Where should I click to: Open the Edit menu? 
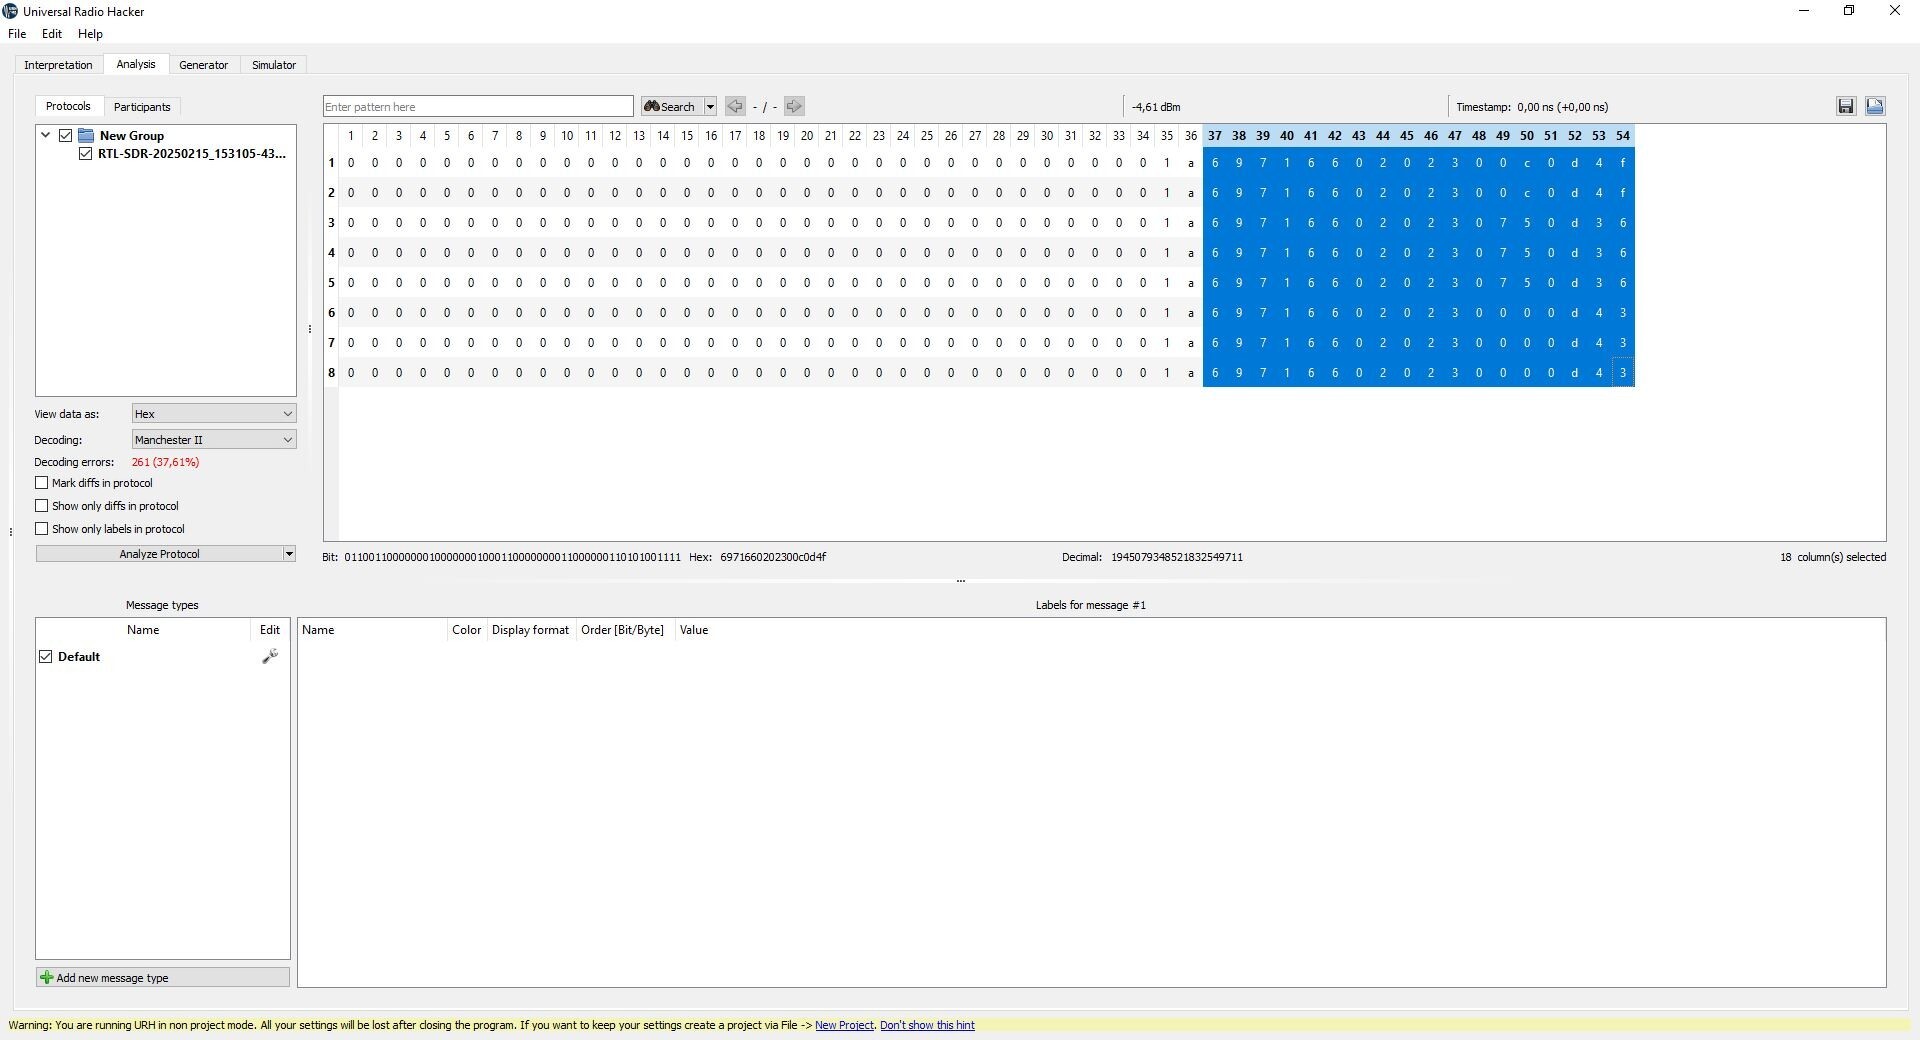click(52, 34)
